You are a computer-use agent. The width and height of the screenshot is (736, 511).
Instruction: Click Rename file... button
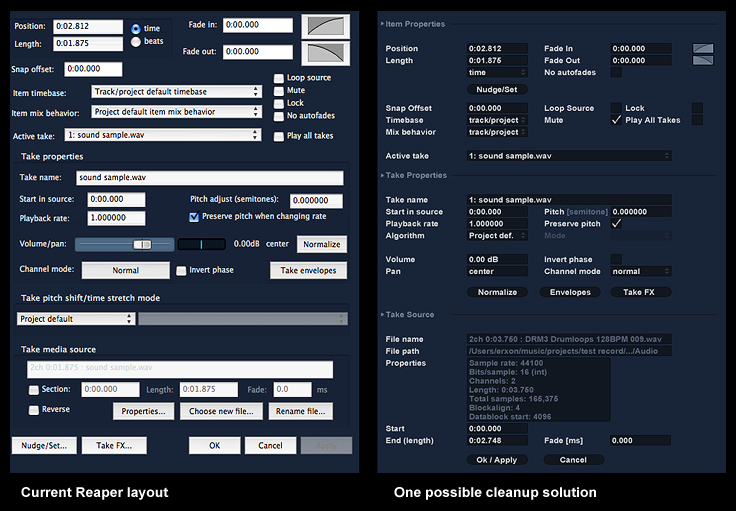tap(300, 412)
